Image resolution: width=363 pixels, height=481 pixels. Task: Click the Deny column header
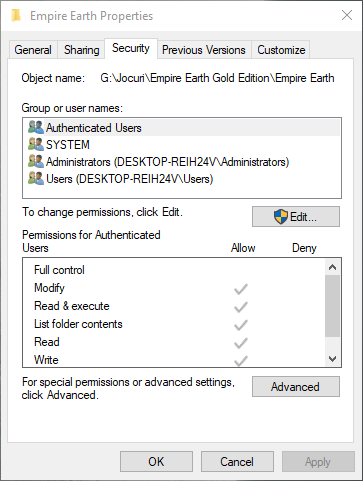(x=304, y=248)
